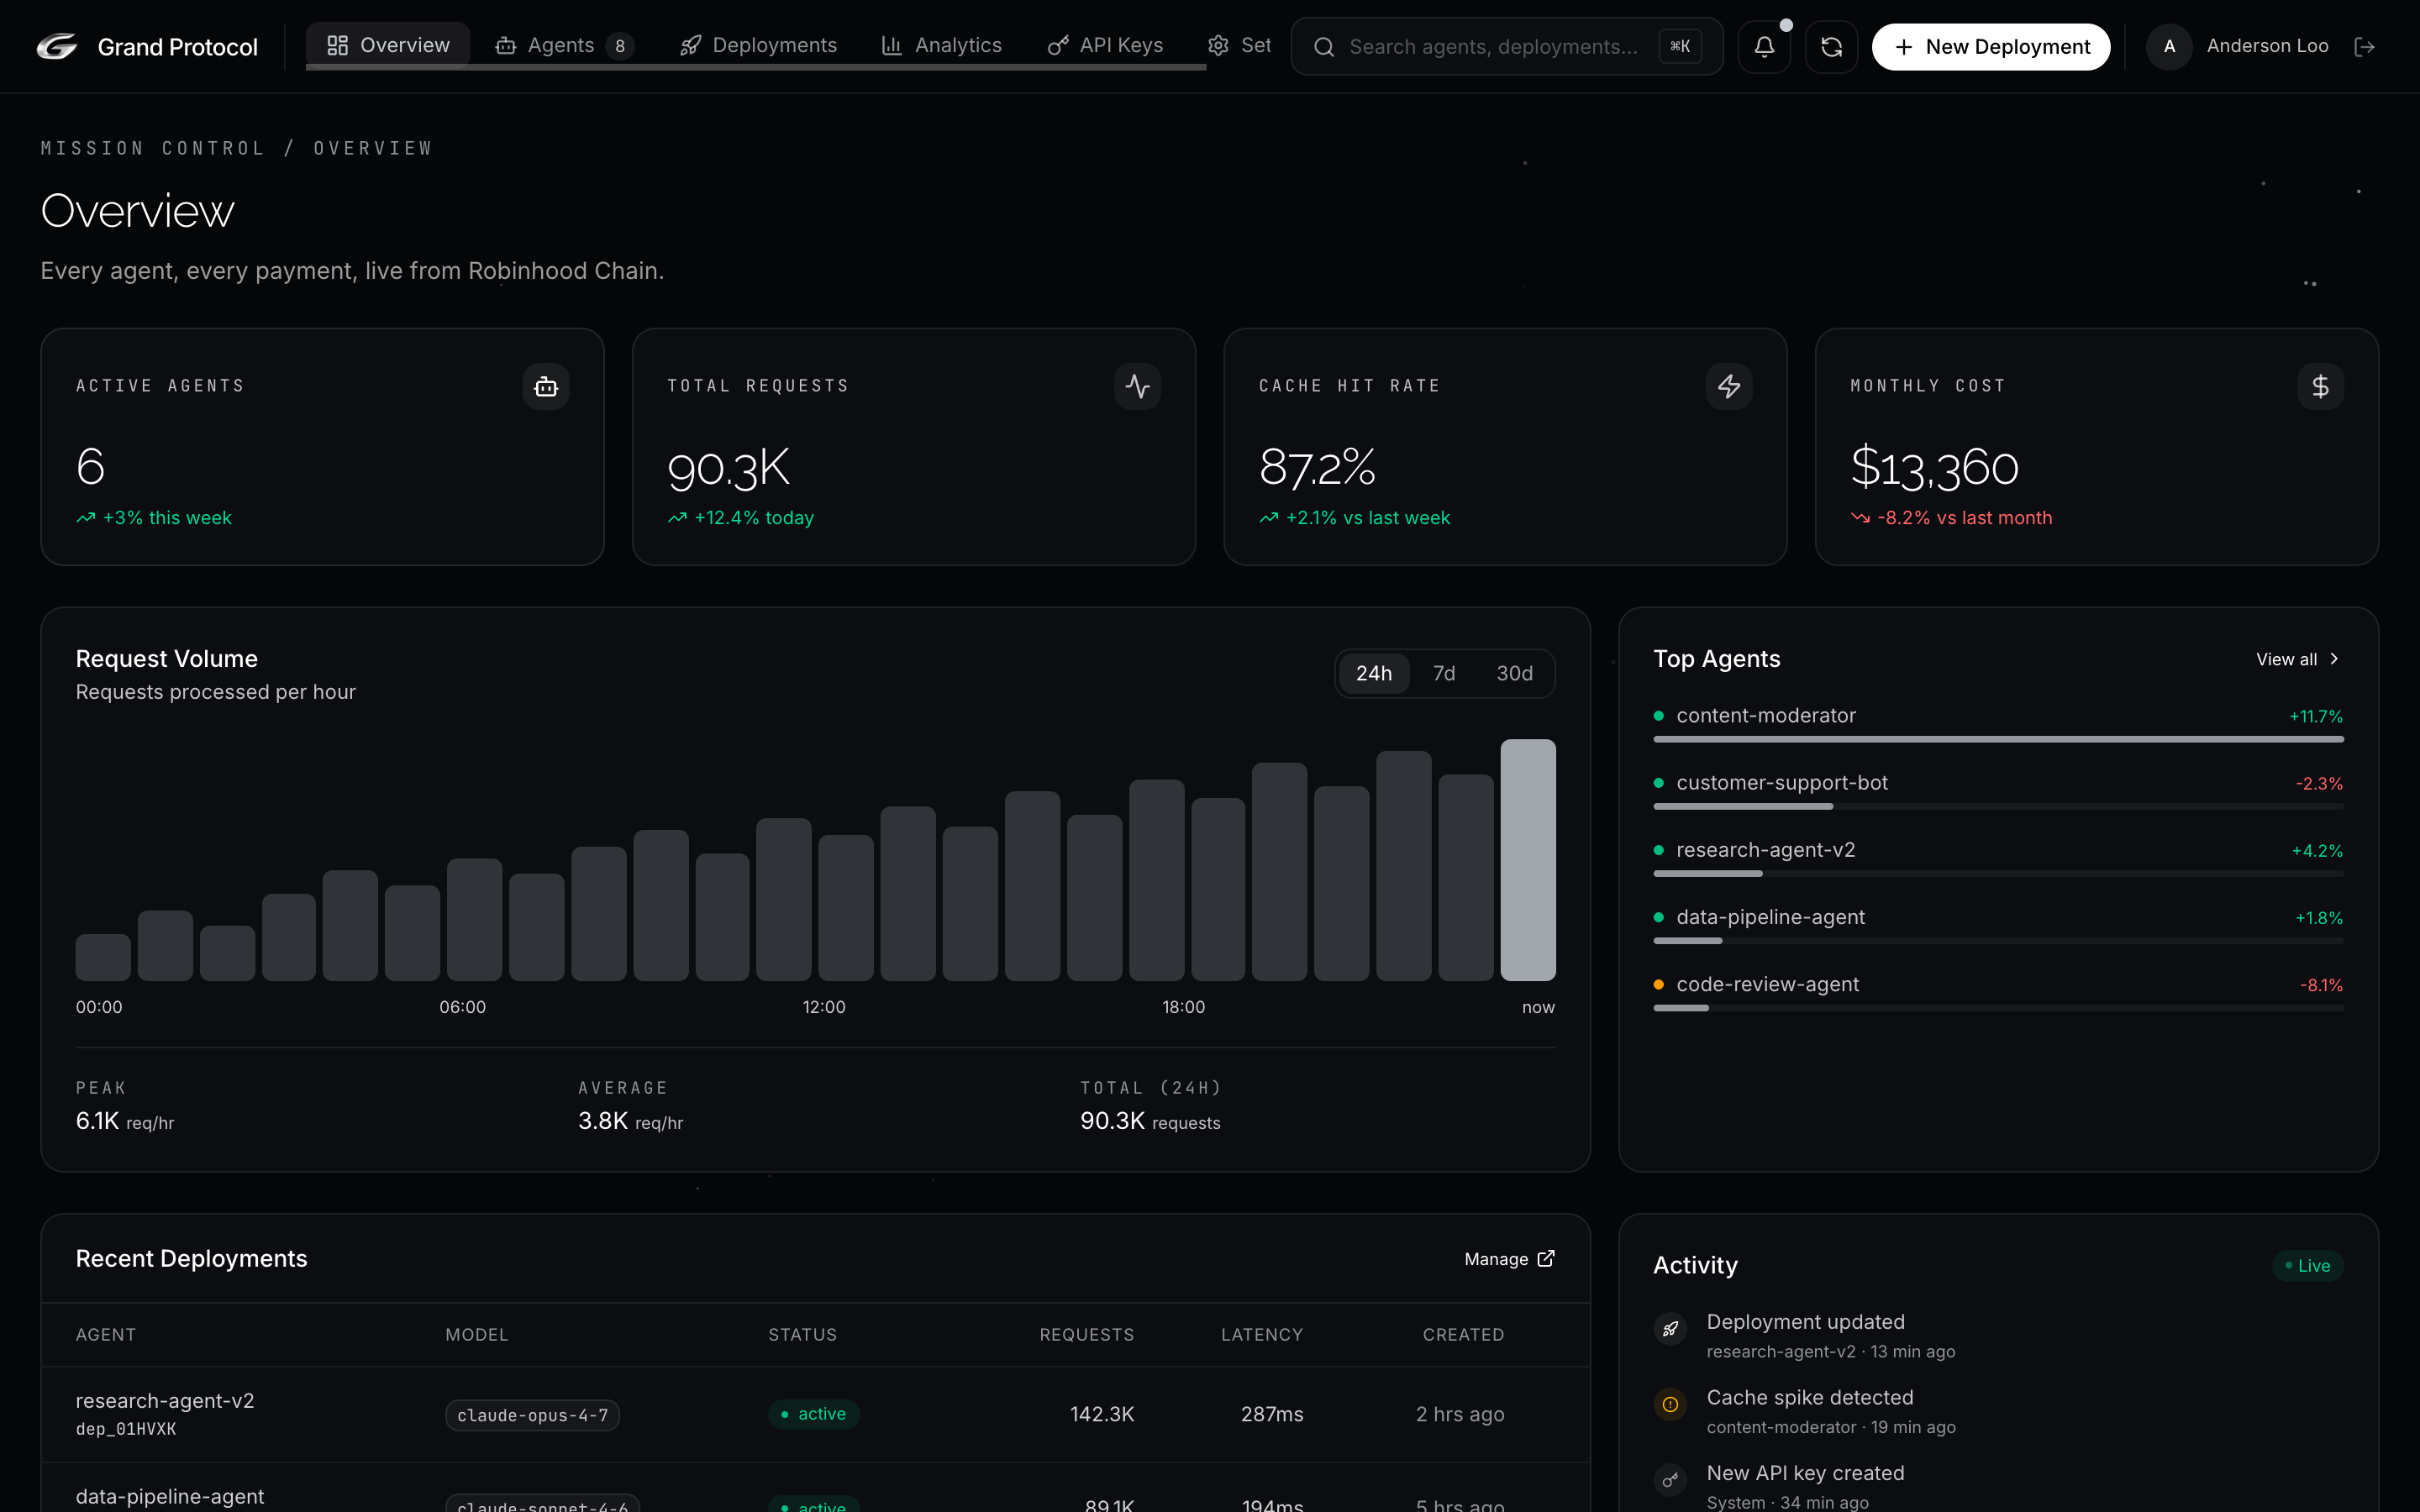Click code-review-agent in Top Agents
Viewport: 2420px width, 1512px height.
pyautogui.click(x=1767, y=985)
